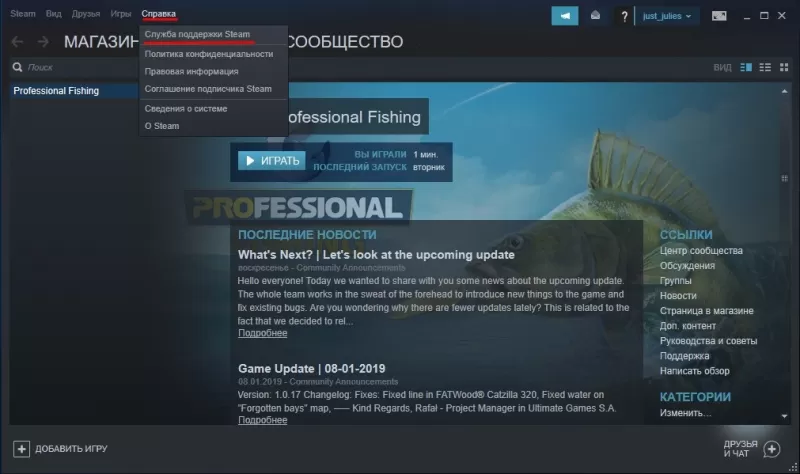Click scrollbar down arrow in game details
800x474 pixels.
point(784,416)
